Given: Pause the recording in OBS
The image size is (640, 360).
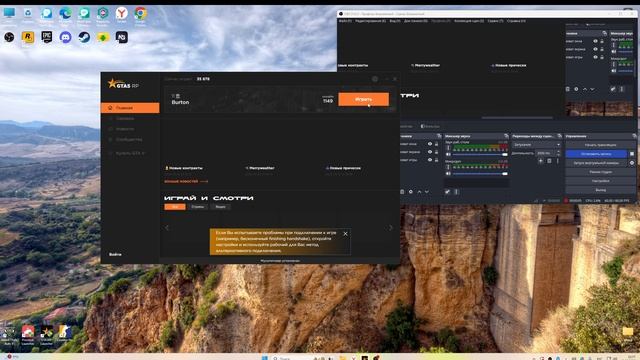Looking at the screenshot, I should click(x=632, y=154).
